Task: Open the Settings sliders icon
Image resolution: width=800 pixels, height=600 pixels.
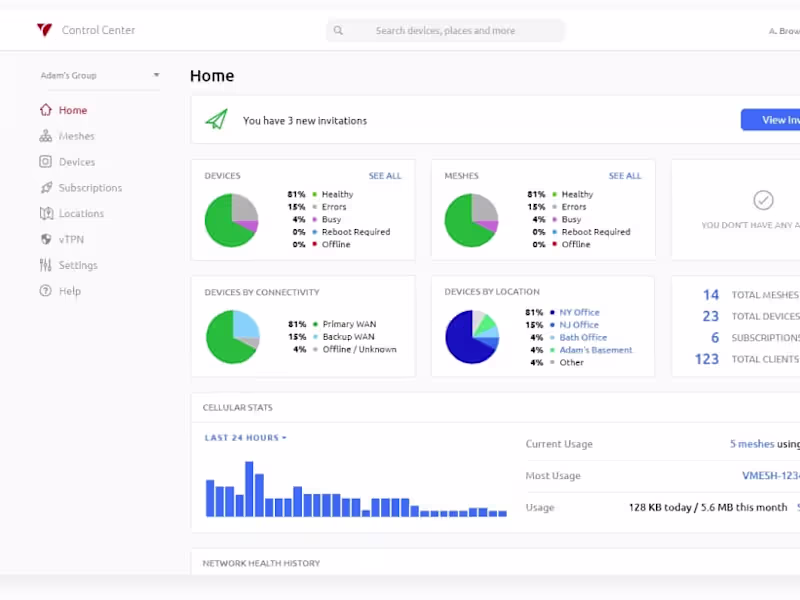Action: pyautogui.click(x=45, y=265)
